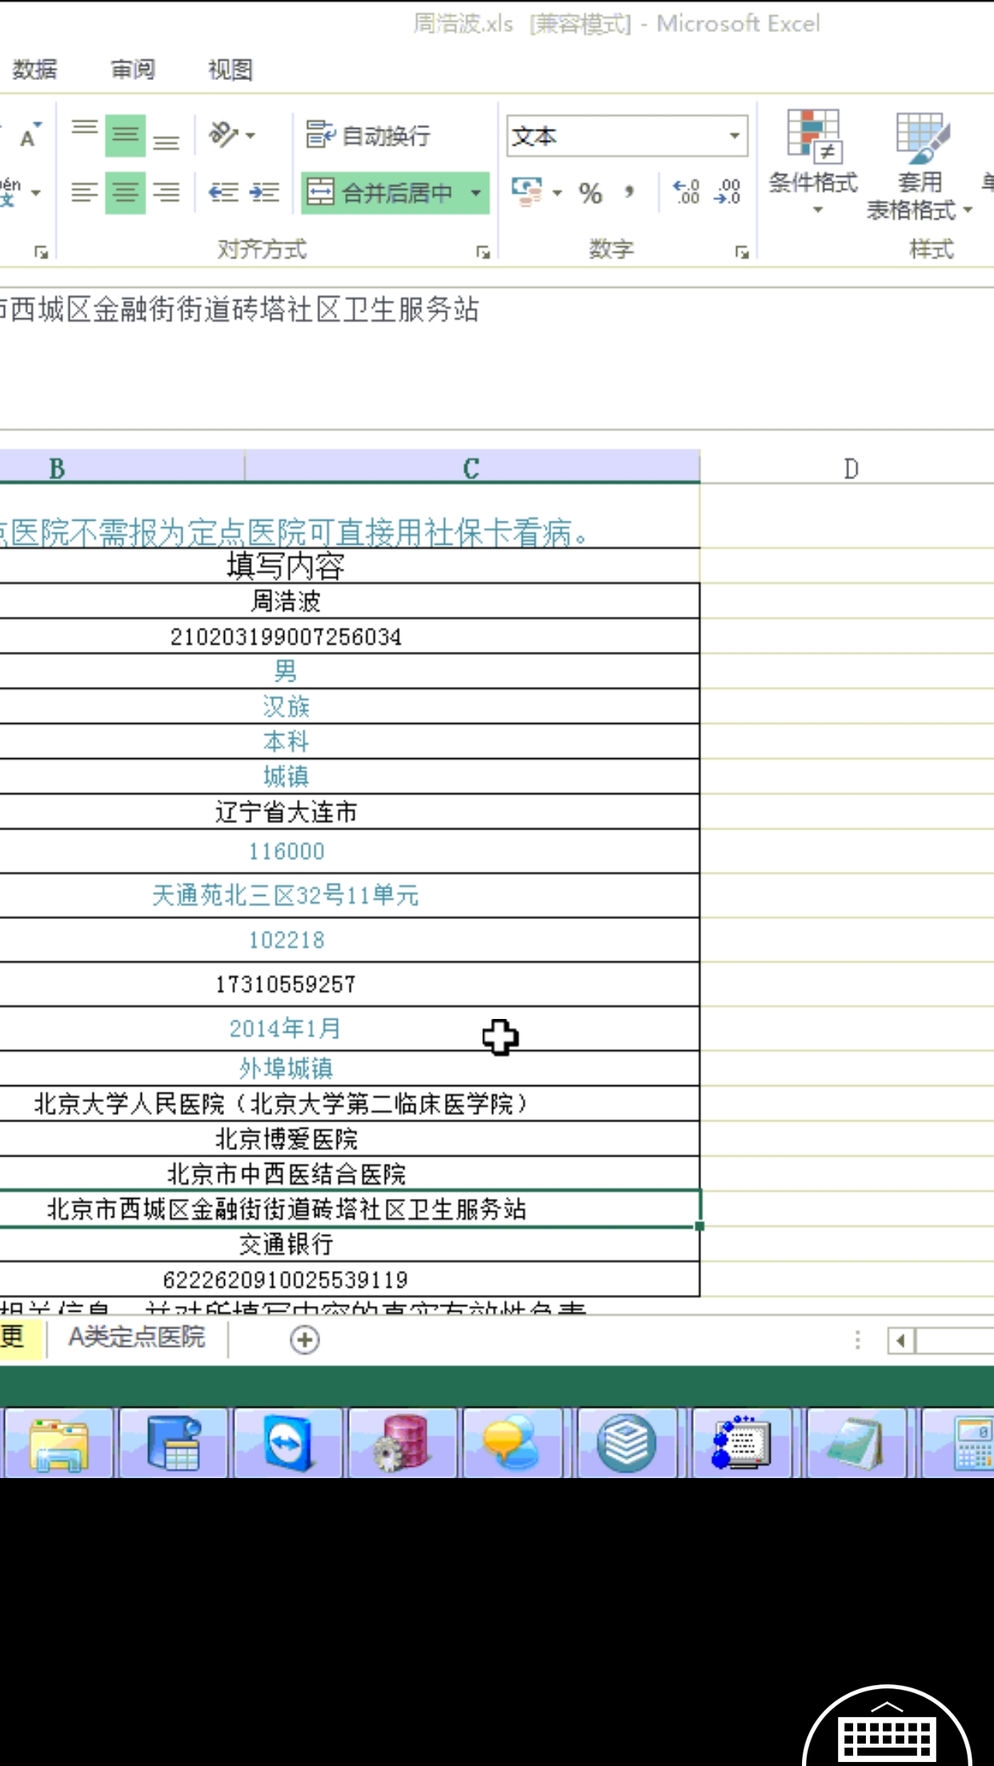Open the 审阅 ribbon tab
This screenshot has height=1766, width=994.
133,69
